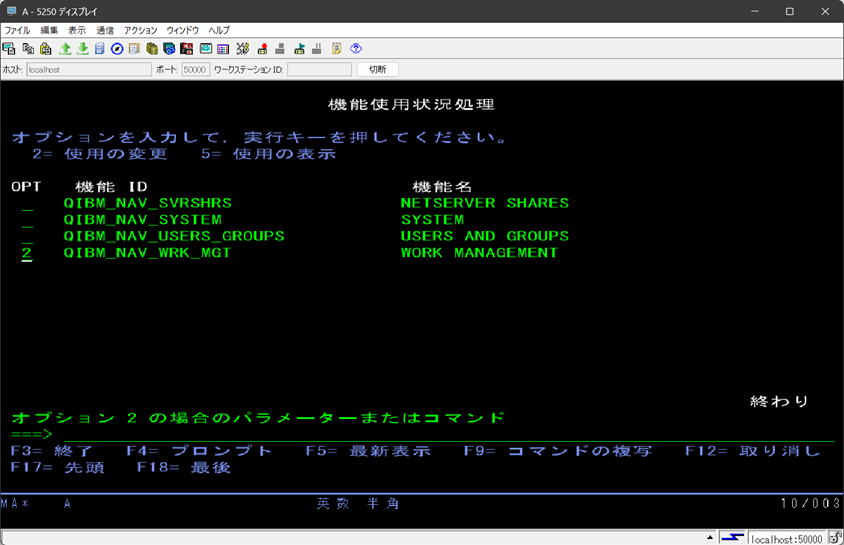This screenshot has width=844, height=545.
Task: Click the crossed tools settings icon
Action: click(x=242, y=48)
